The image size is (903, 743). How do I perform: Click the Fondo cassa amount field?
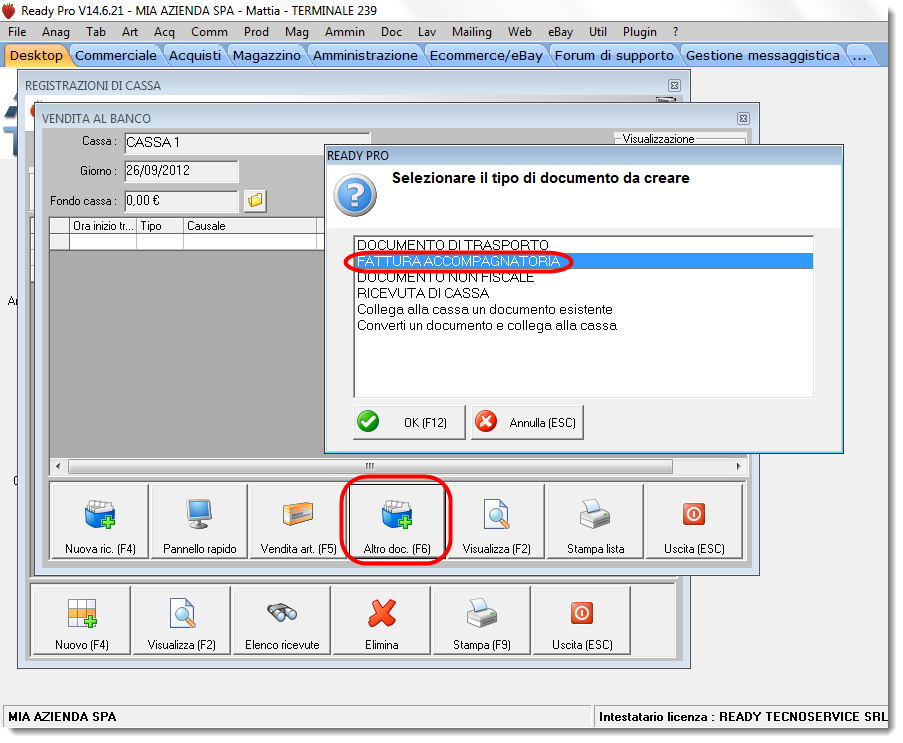tap(181, 200)
